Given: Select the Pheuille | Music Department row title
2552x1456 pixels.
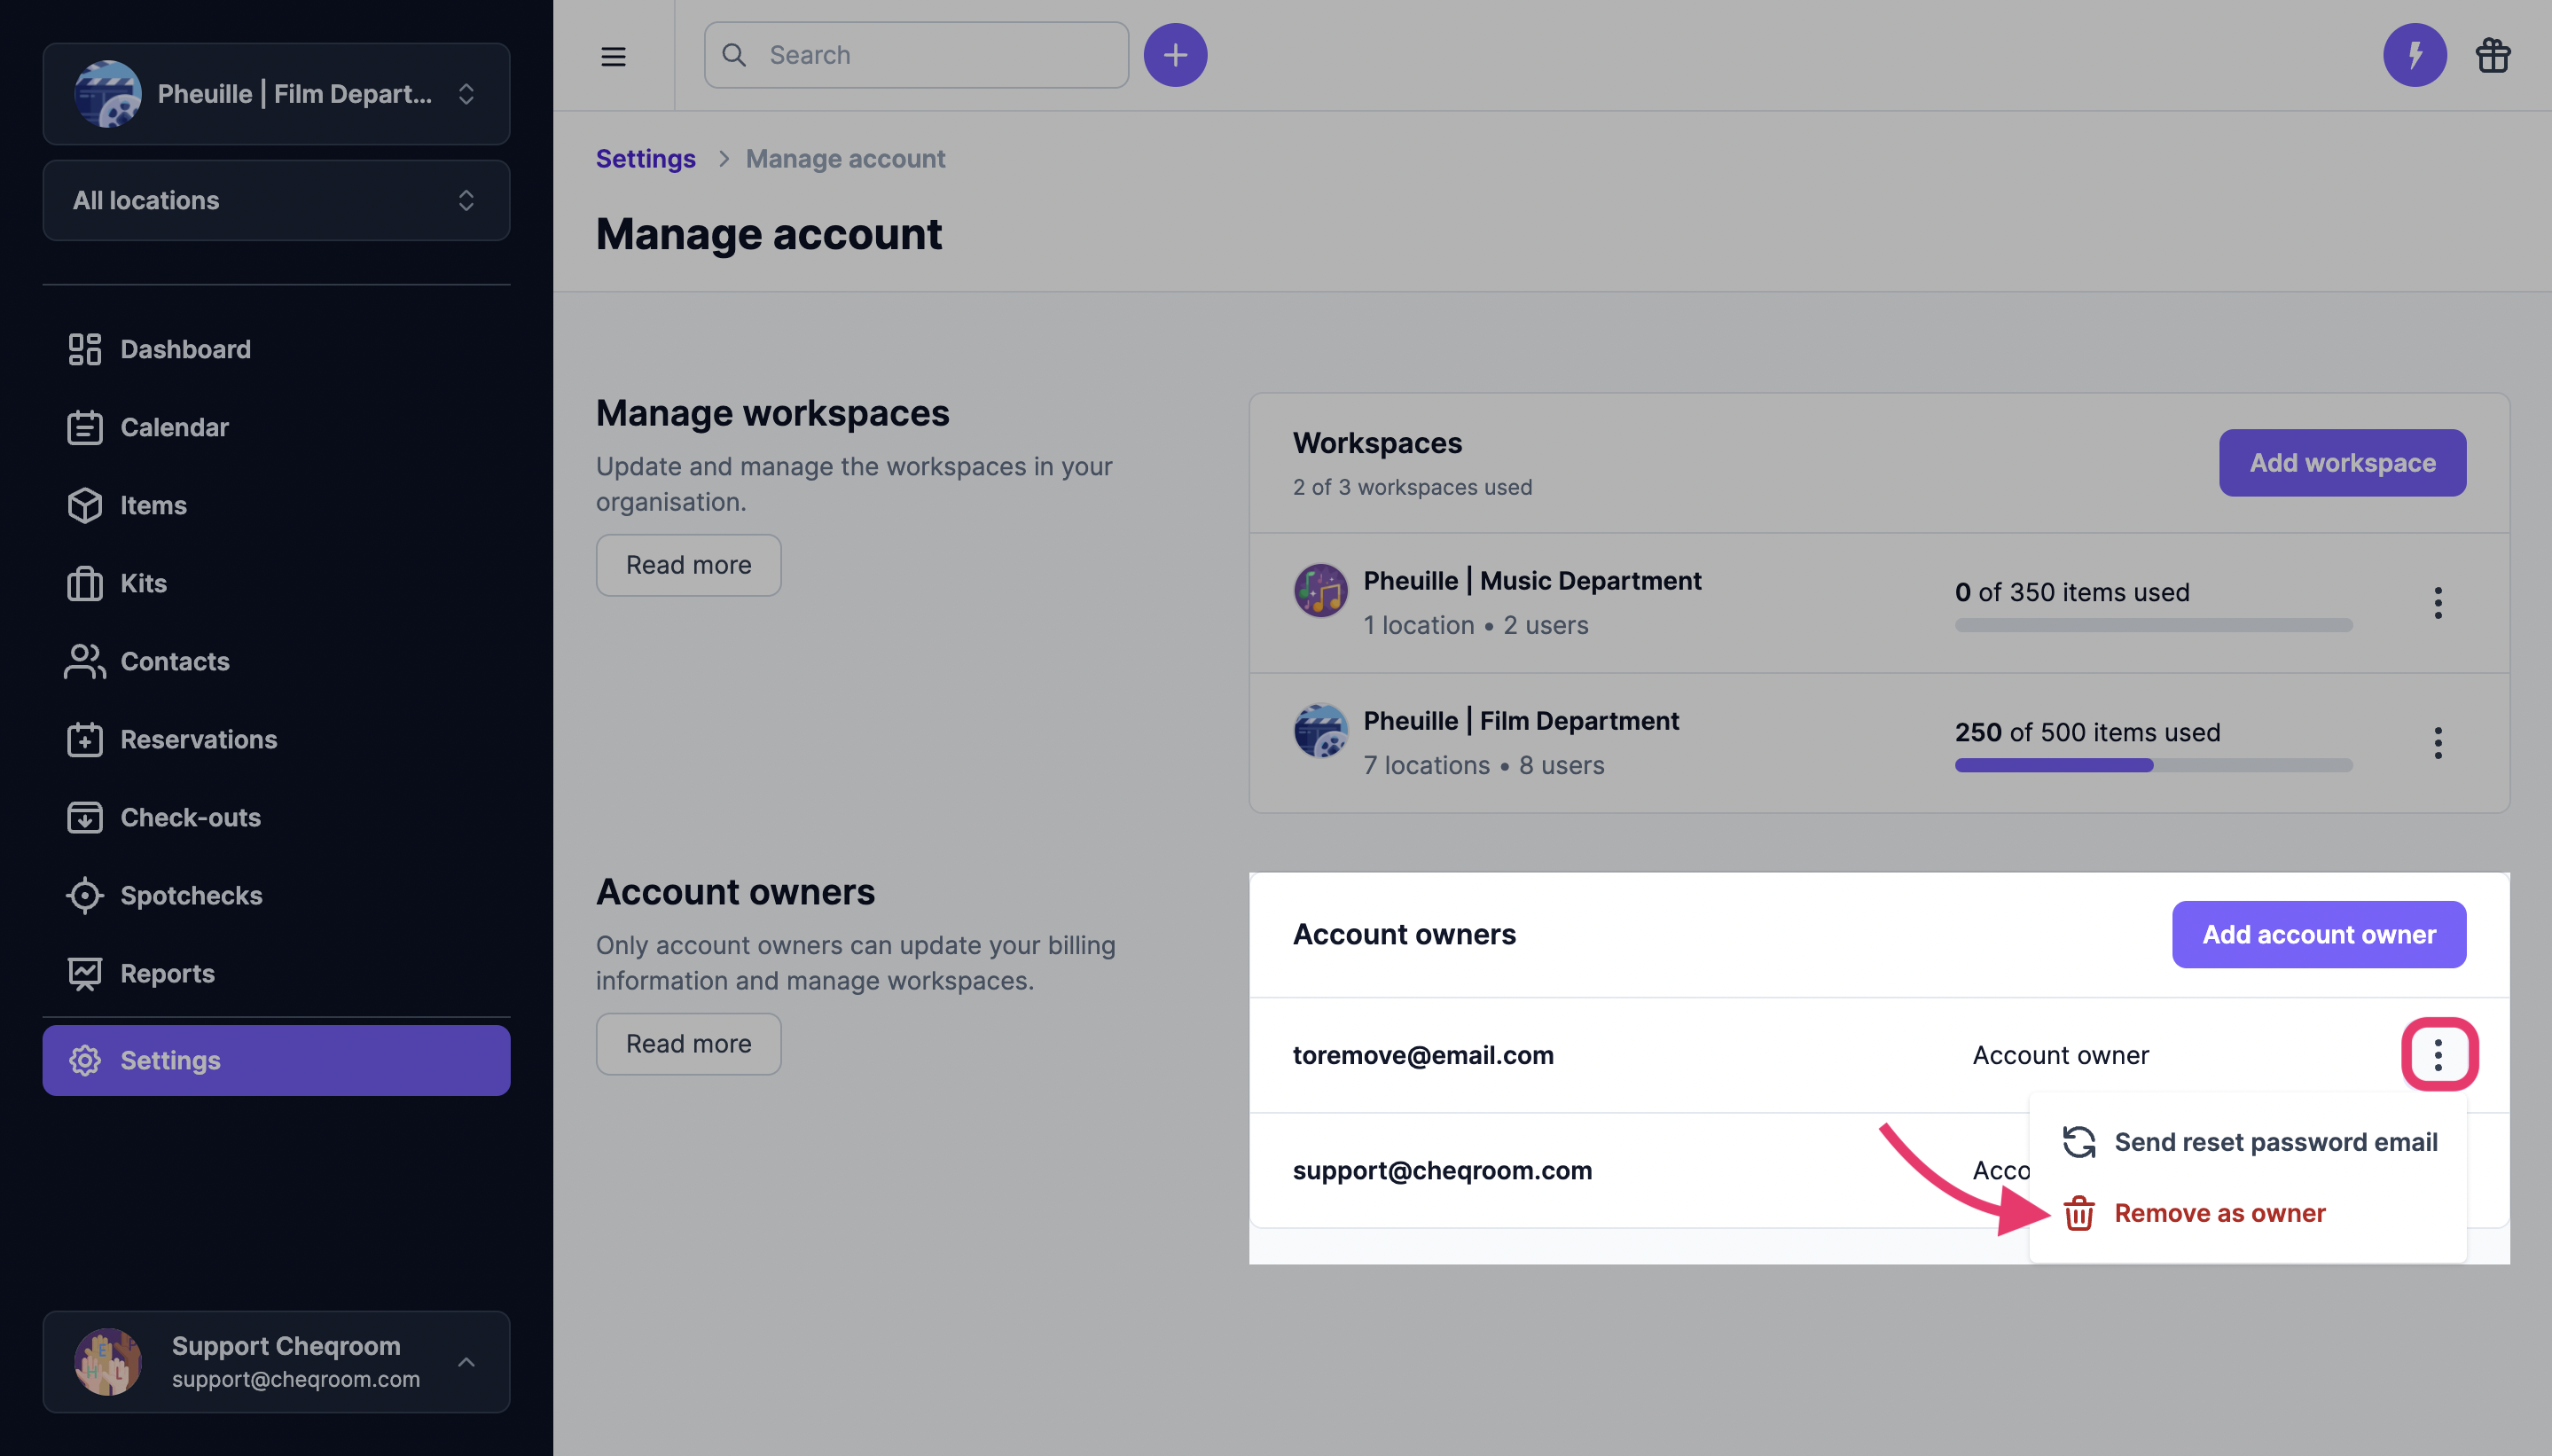Looking at the screenshot, I should (x=1531, y=581).
